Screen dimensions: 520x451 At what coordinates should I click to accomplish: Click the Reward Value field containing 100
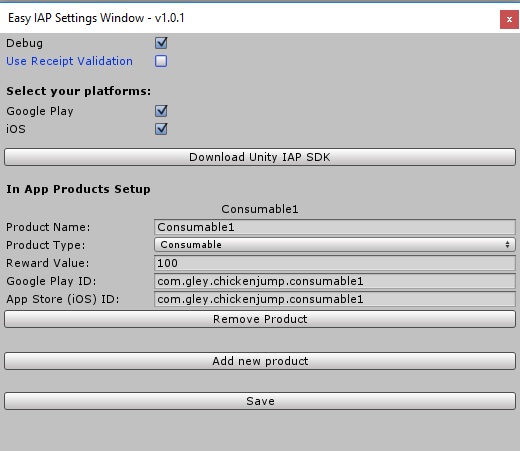pos(335,263)
